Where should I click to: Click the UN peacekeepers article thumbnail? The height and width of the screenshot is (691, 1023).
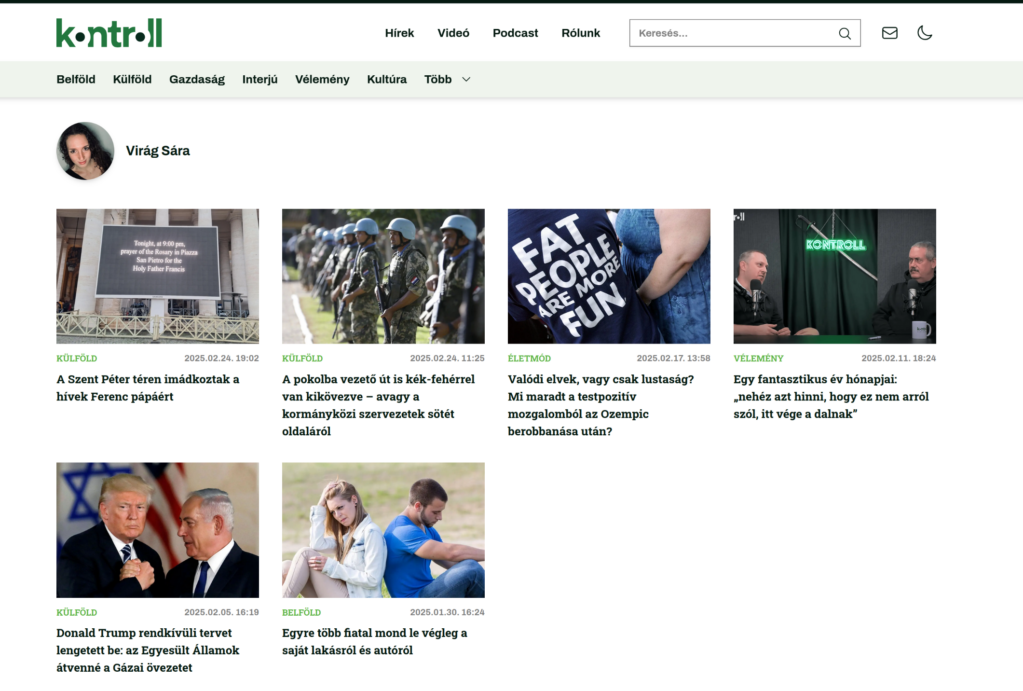[383, 276]
